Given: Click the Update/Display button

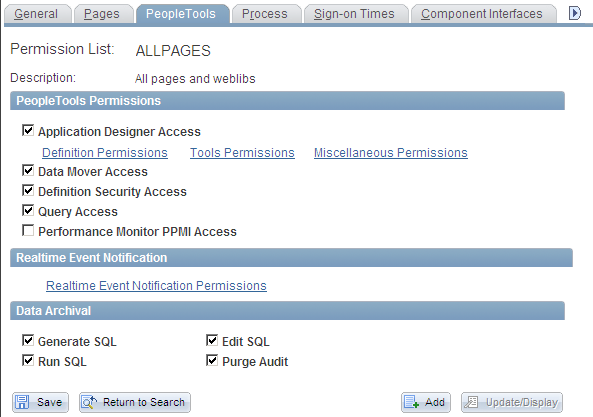Looking at the screenshot, I should pos(512,402).
